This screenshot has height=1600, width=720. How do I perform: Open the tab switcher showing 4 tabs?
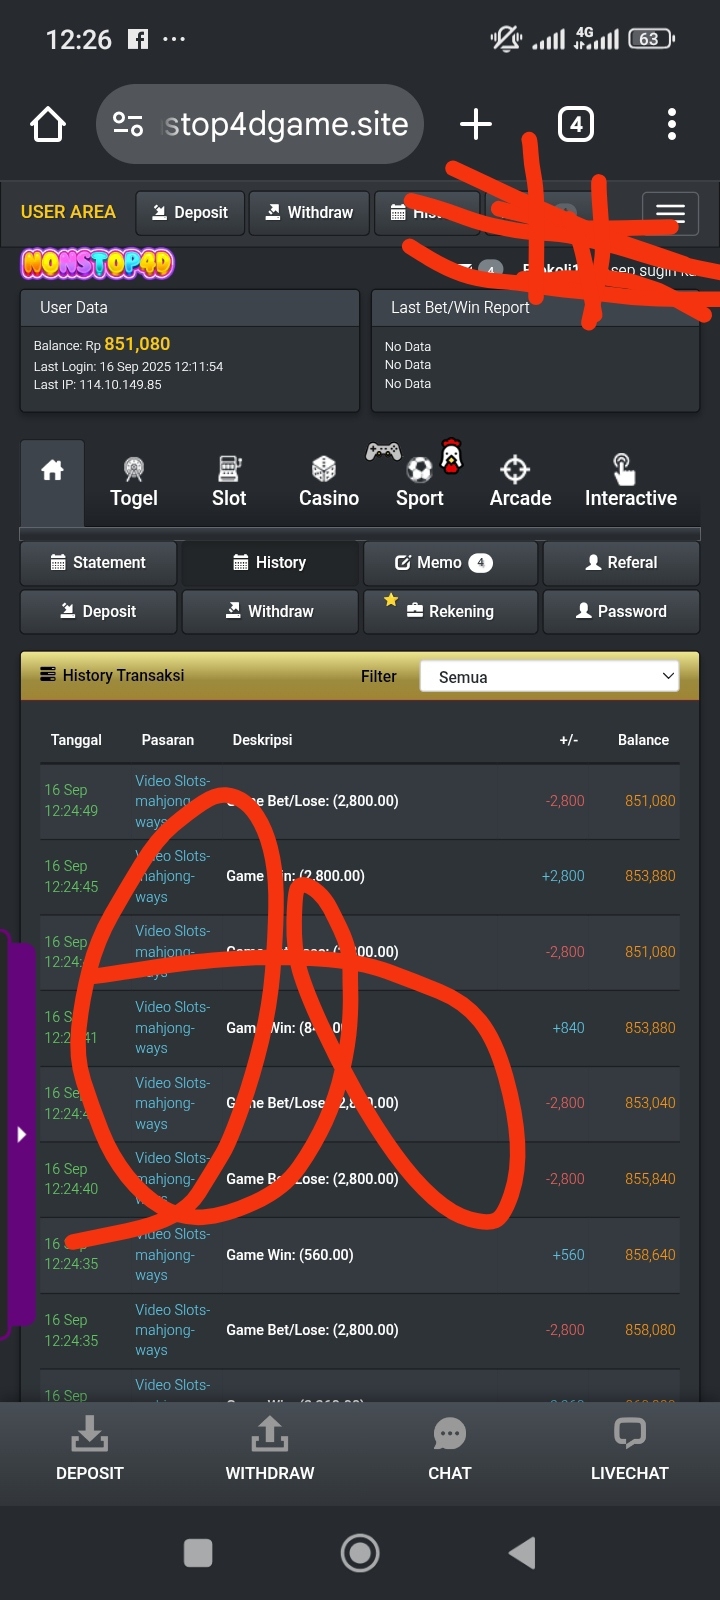pyautogui.click(x=576, y=125)
